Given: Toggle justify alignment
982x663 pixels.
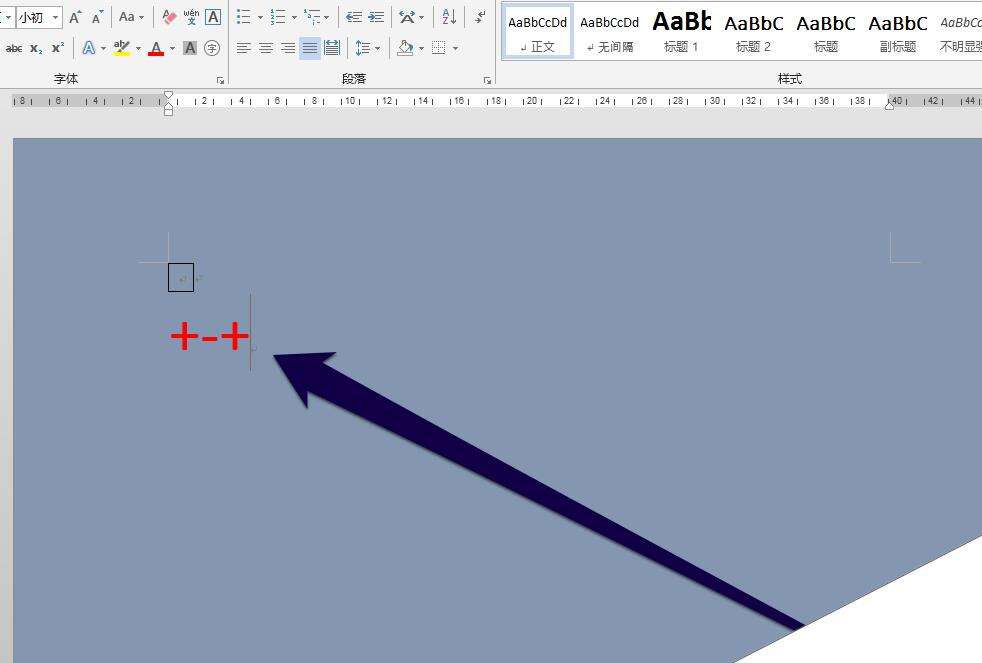Looking at the screenshot, I should [x=310, y=48].
